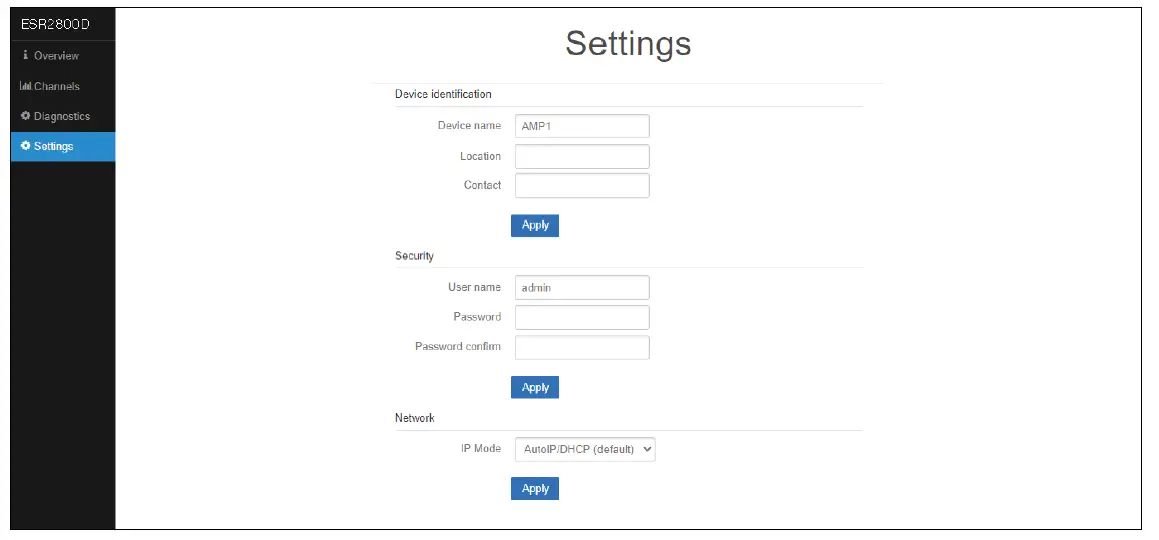Screen dimensions: 1159x540
Task: Click the gear icon beside Settings in sidebar
Action: tap(26, 146)
